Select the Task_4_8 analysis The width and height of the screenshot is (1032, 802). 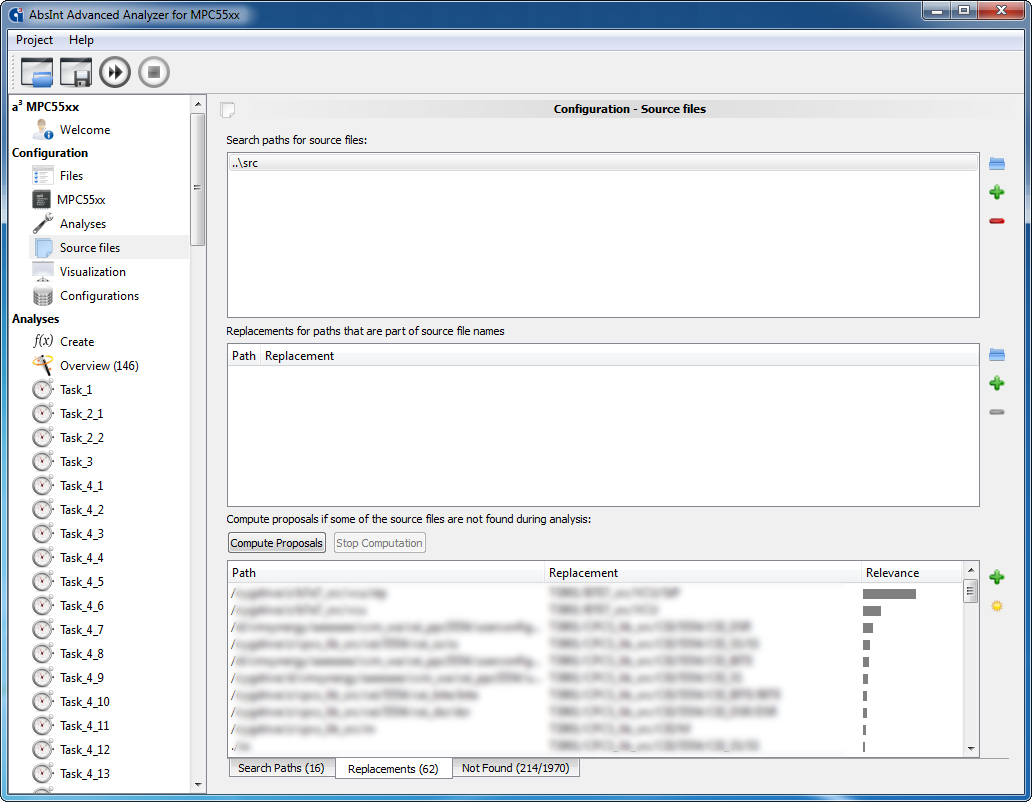[x=82, y=654]
